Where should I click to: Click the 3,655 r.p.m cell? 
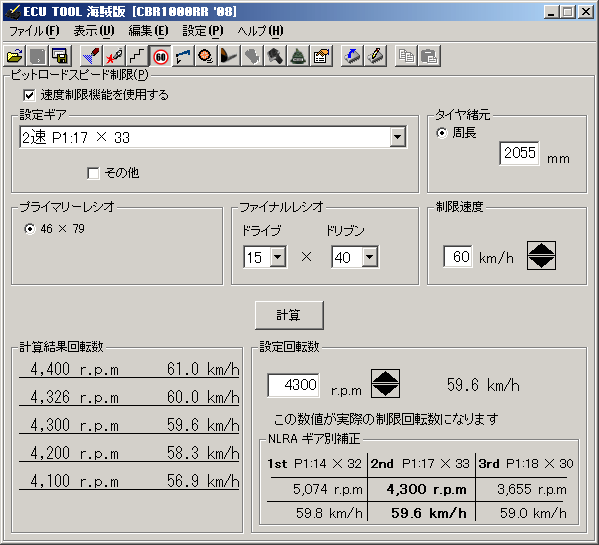(532, 489)
